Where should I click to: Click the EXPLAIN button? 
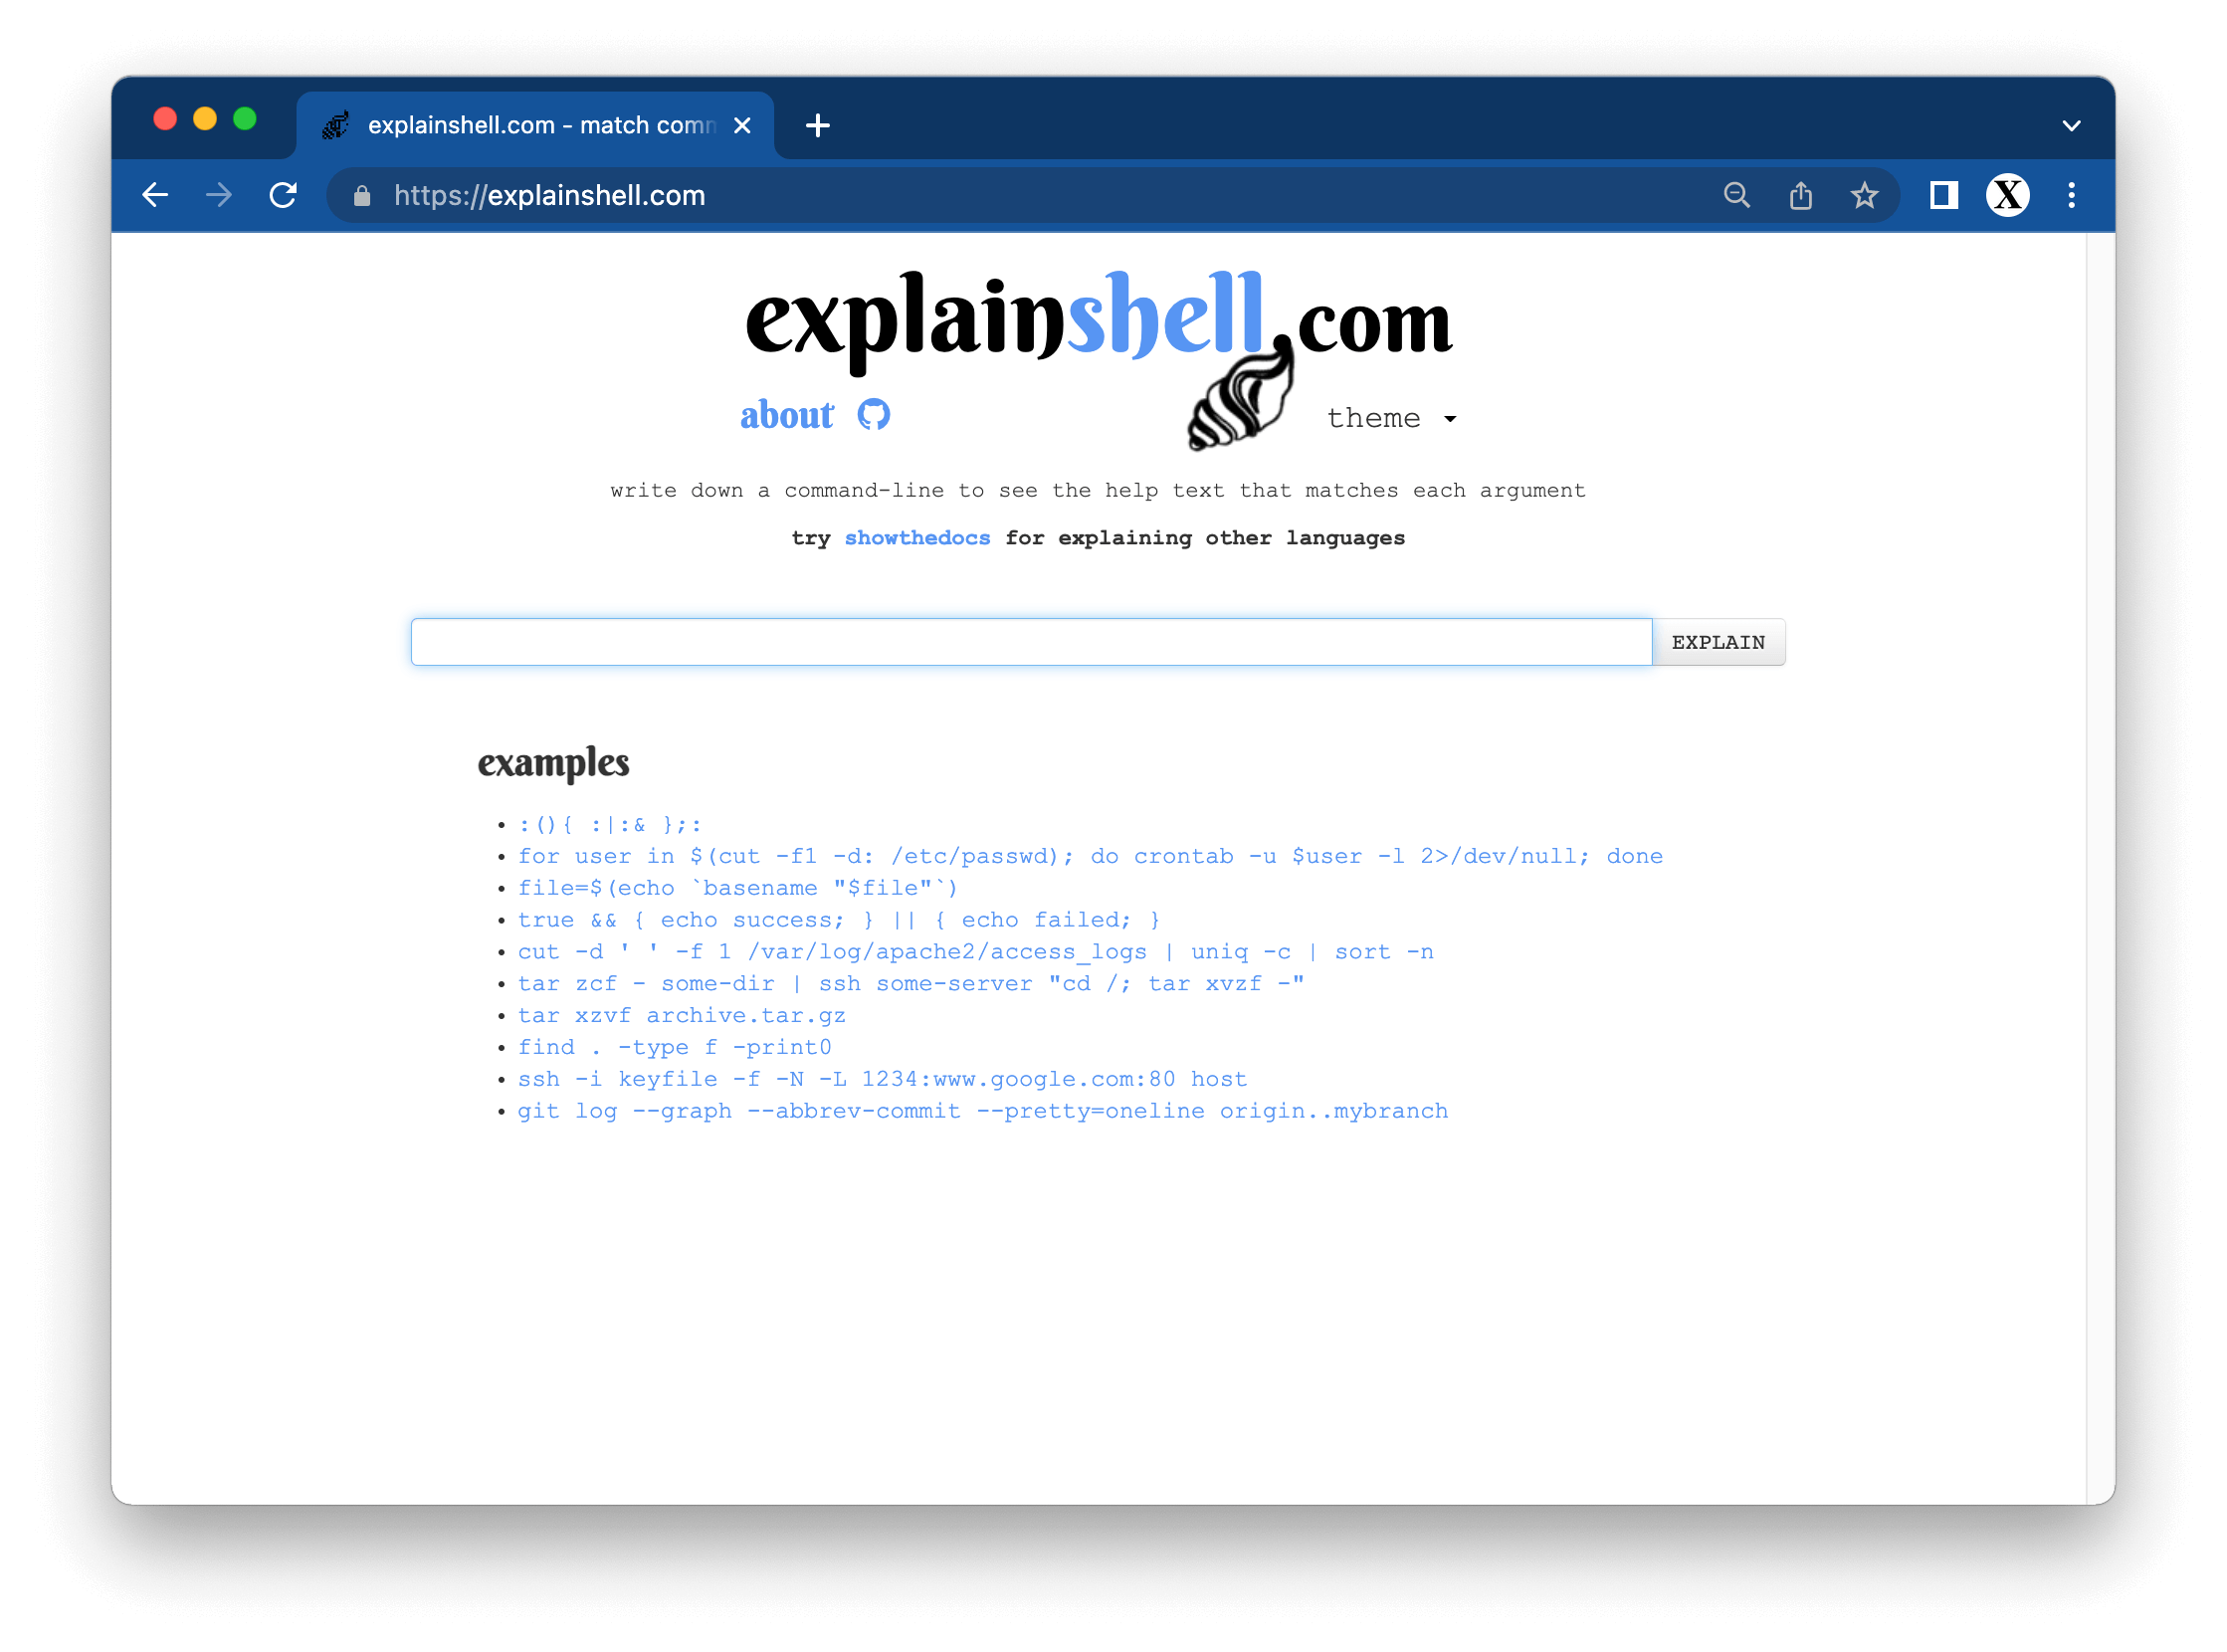(x=1718, y=642)
